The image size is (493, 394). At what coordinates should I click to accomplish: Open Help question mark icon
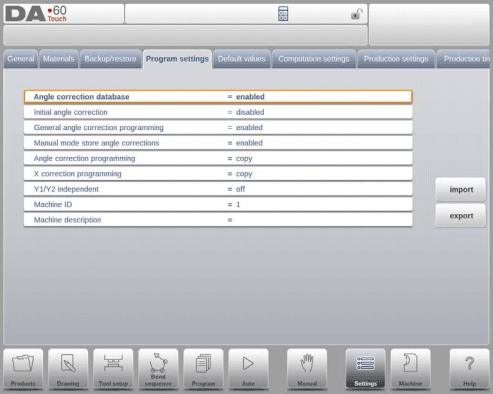click(x=469, y=369)
